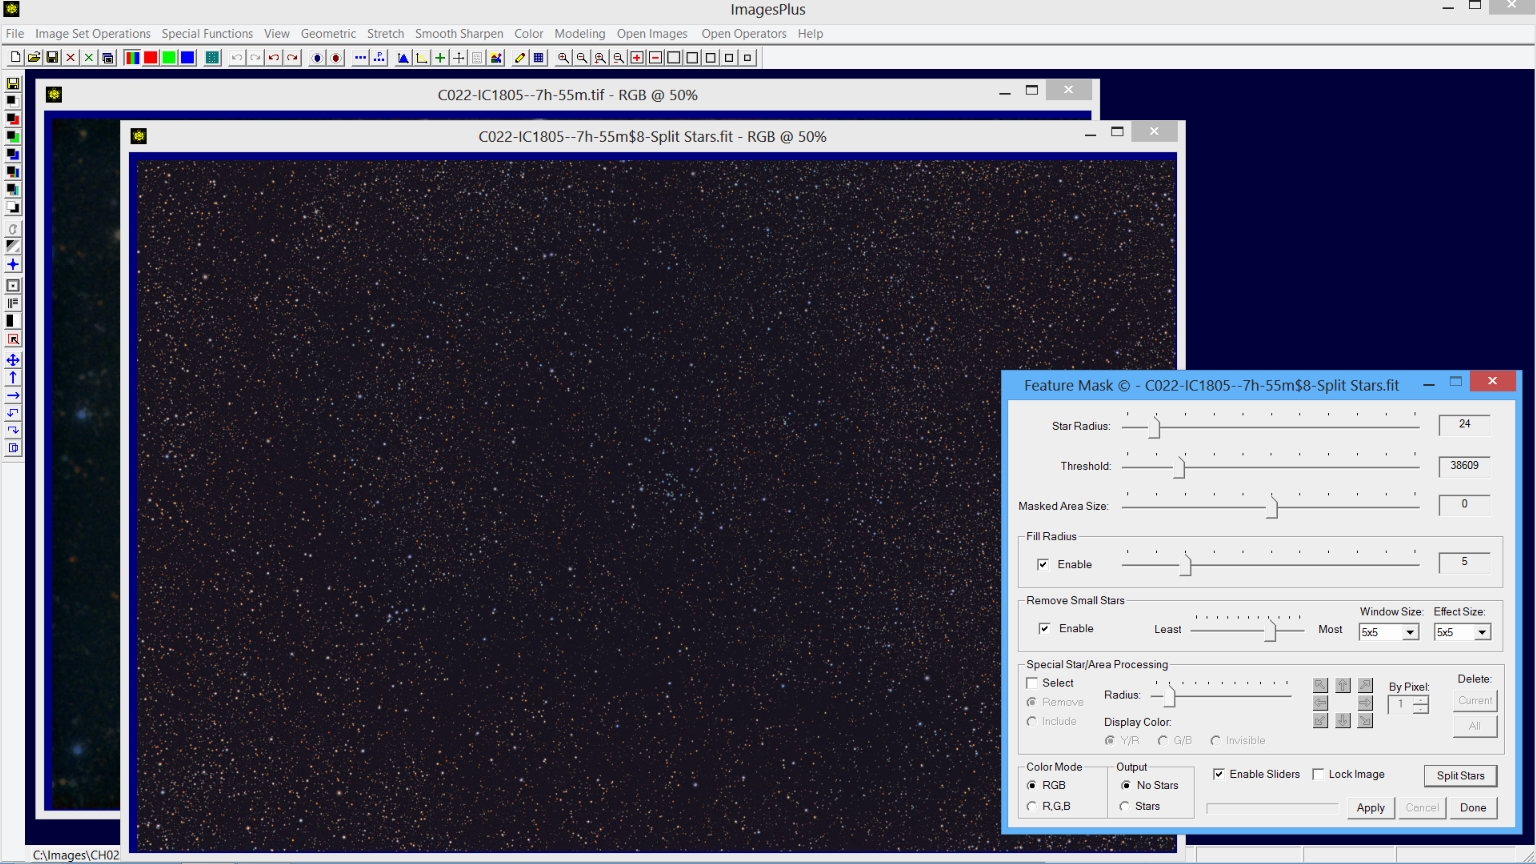Click the green plus icon in the toolbar

440,58
